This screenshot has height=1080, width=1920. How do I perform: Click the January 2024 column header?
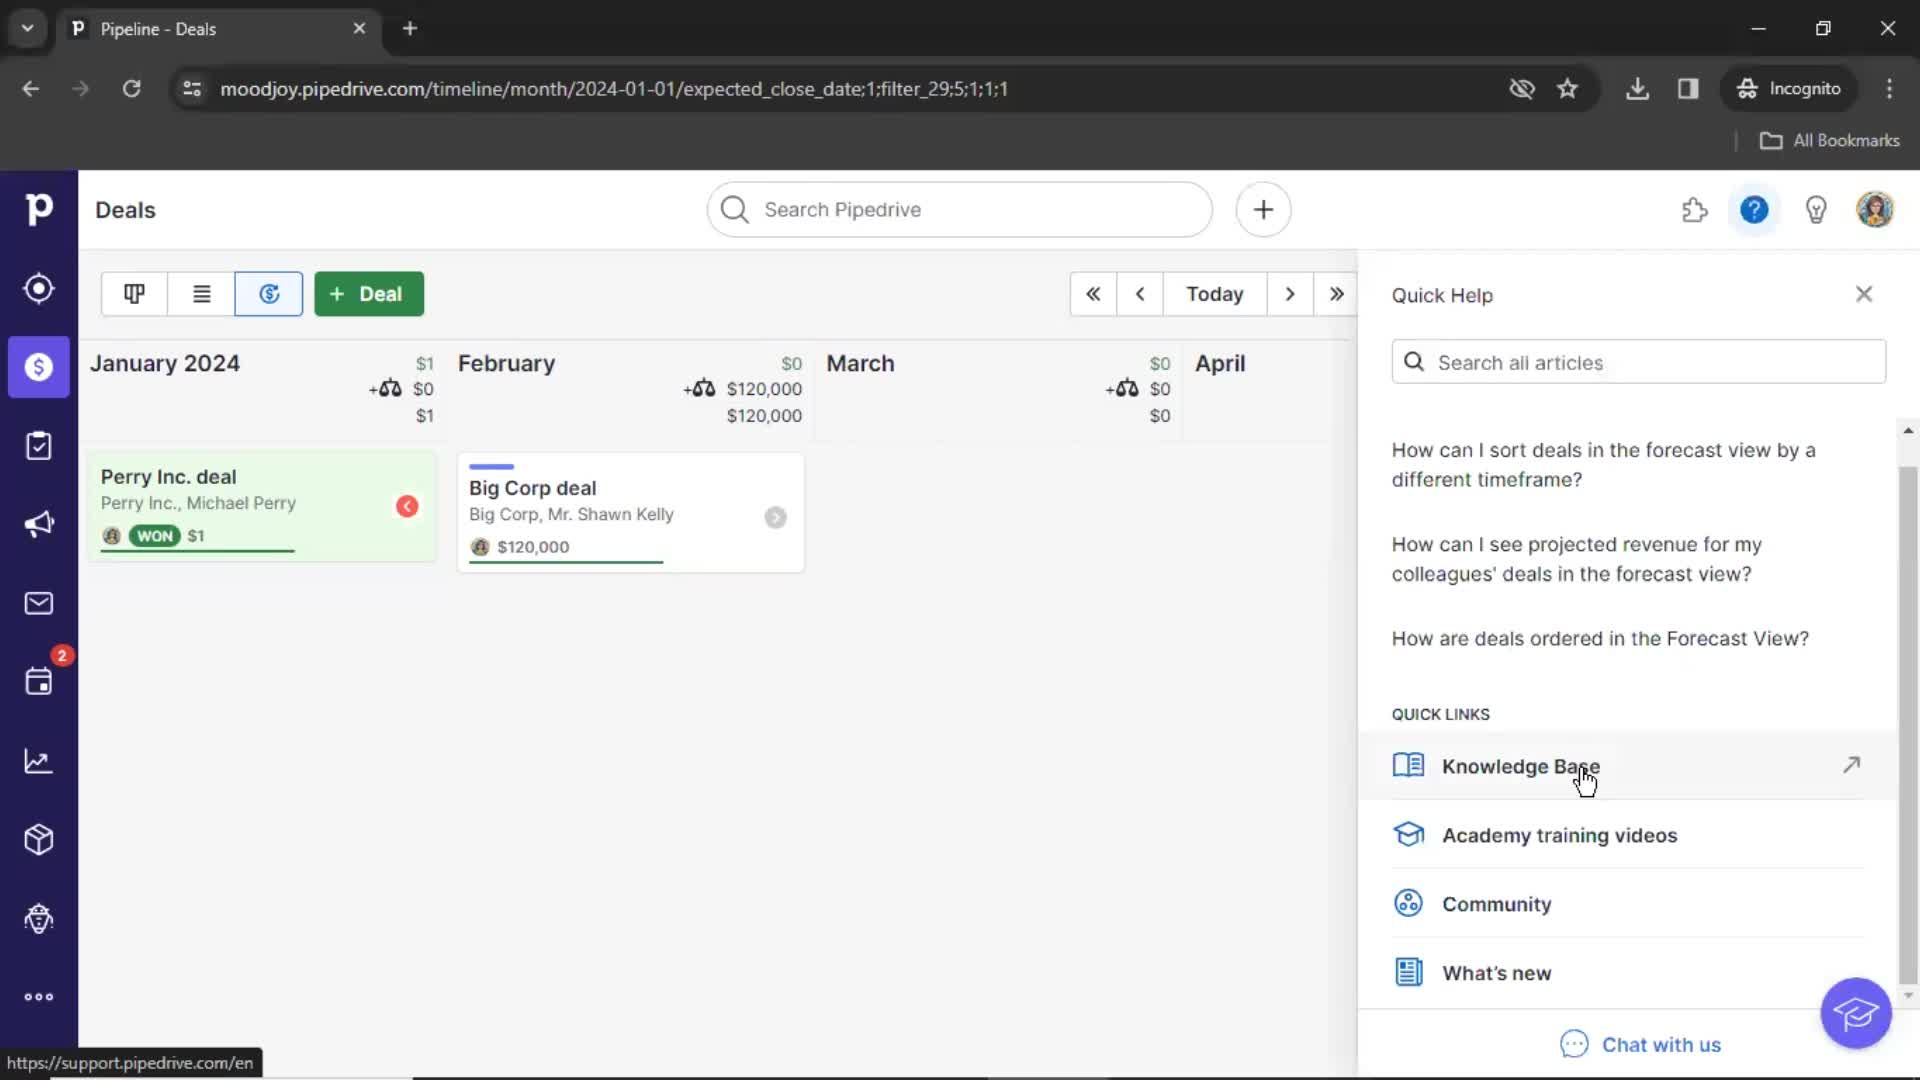[165, 363]
